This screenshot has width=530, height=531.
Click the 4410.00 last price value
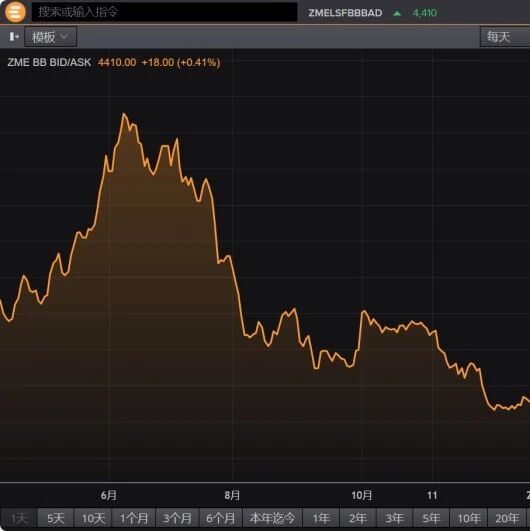pyautogui.click(x=117, y=62)
